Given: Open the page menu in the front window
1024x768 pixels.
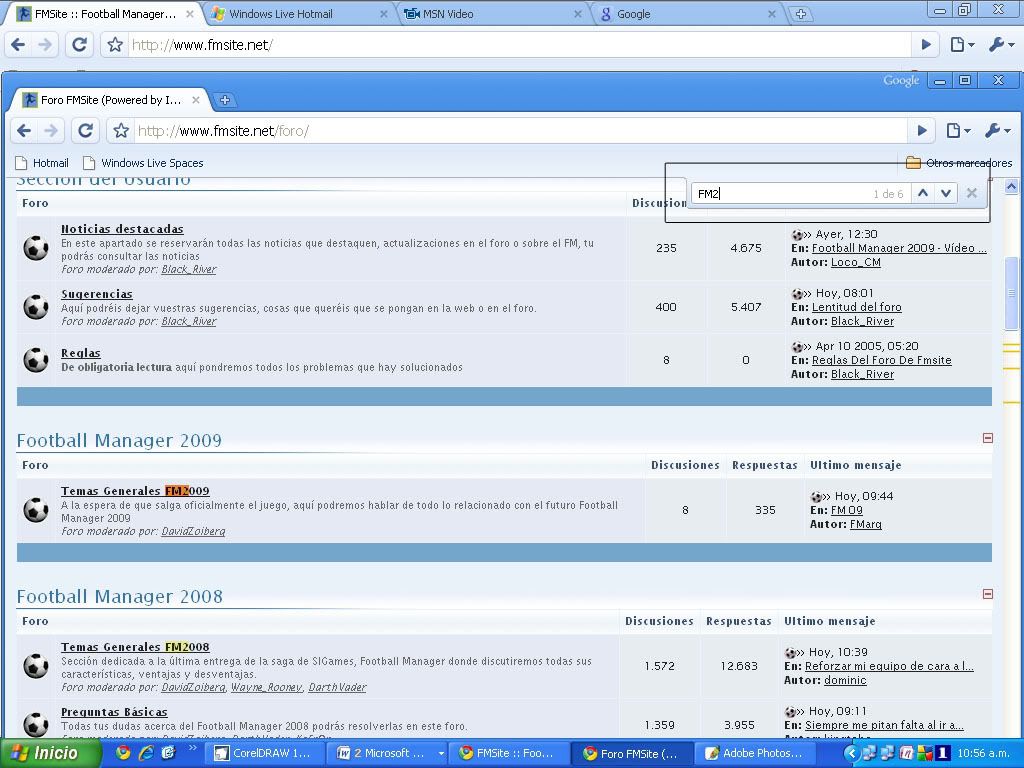Looking at the screenshot, I should (957, 131).
